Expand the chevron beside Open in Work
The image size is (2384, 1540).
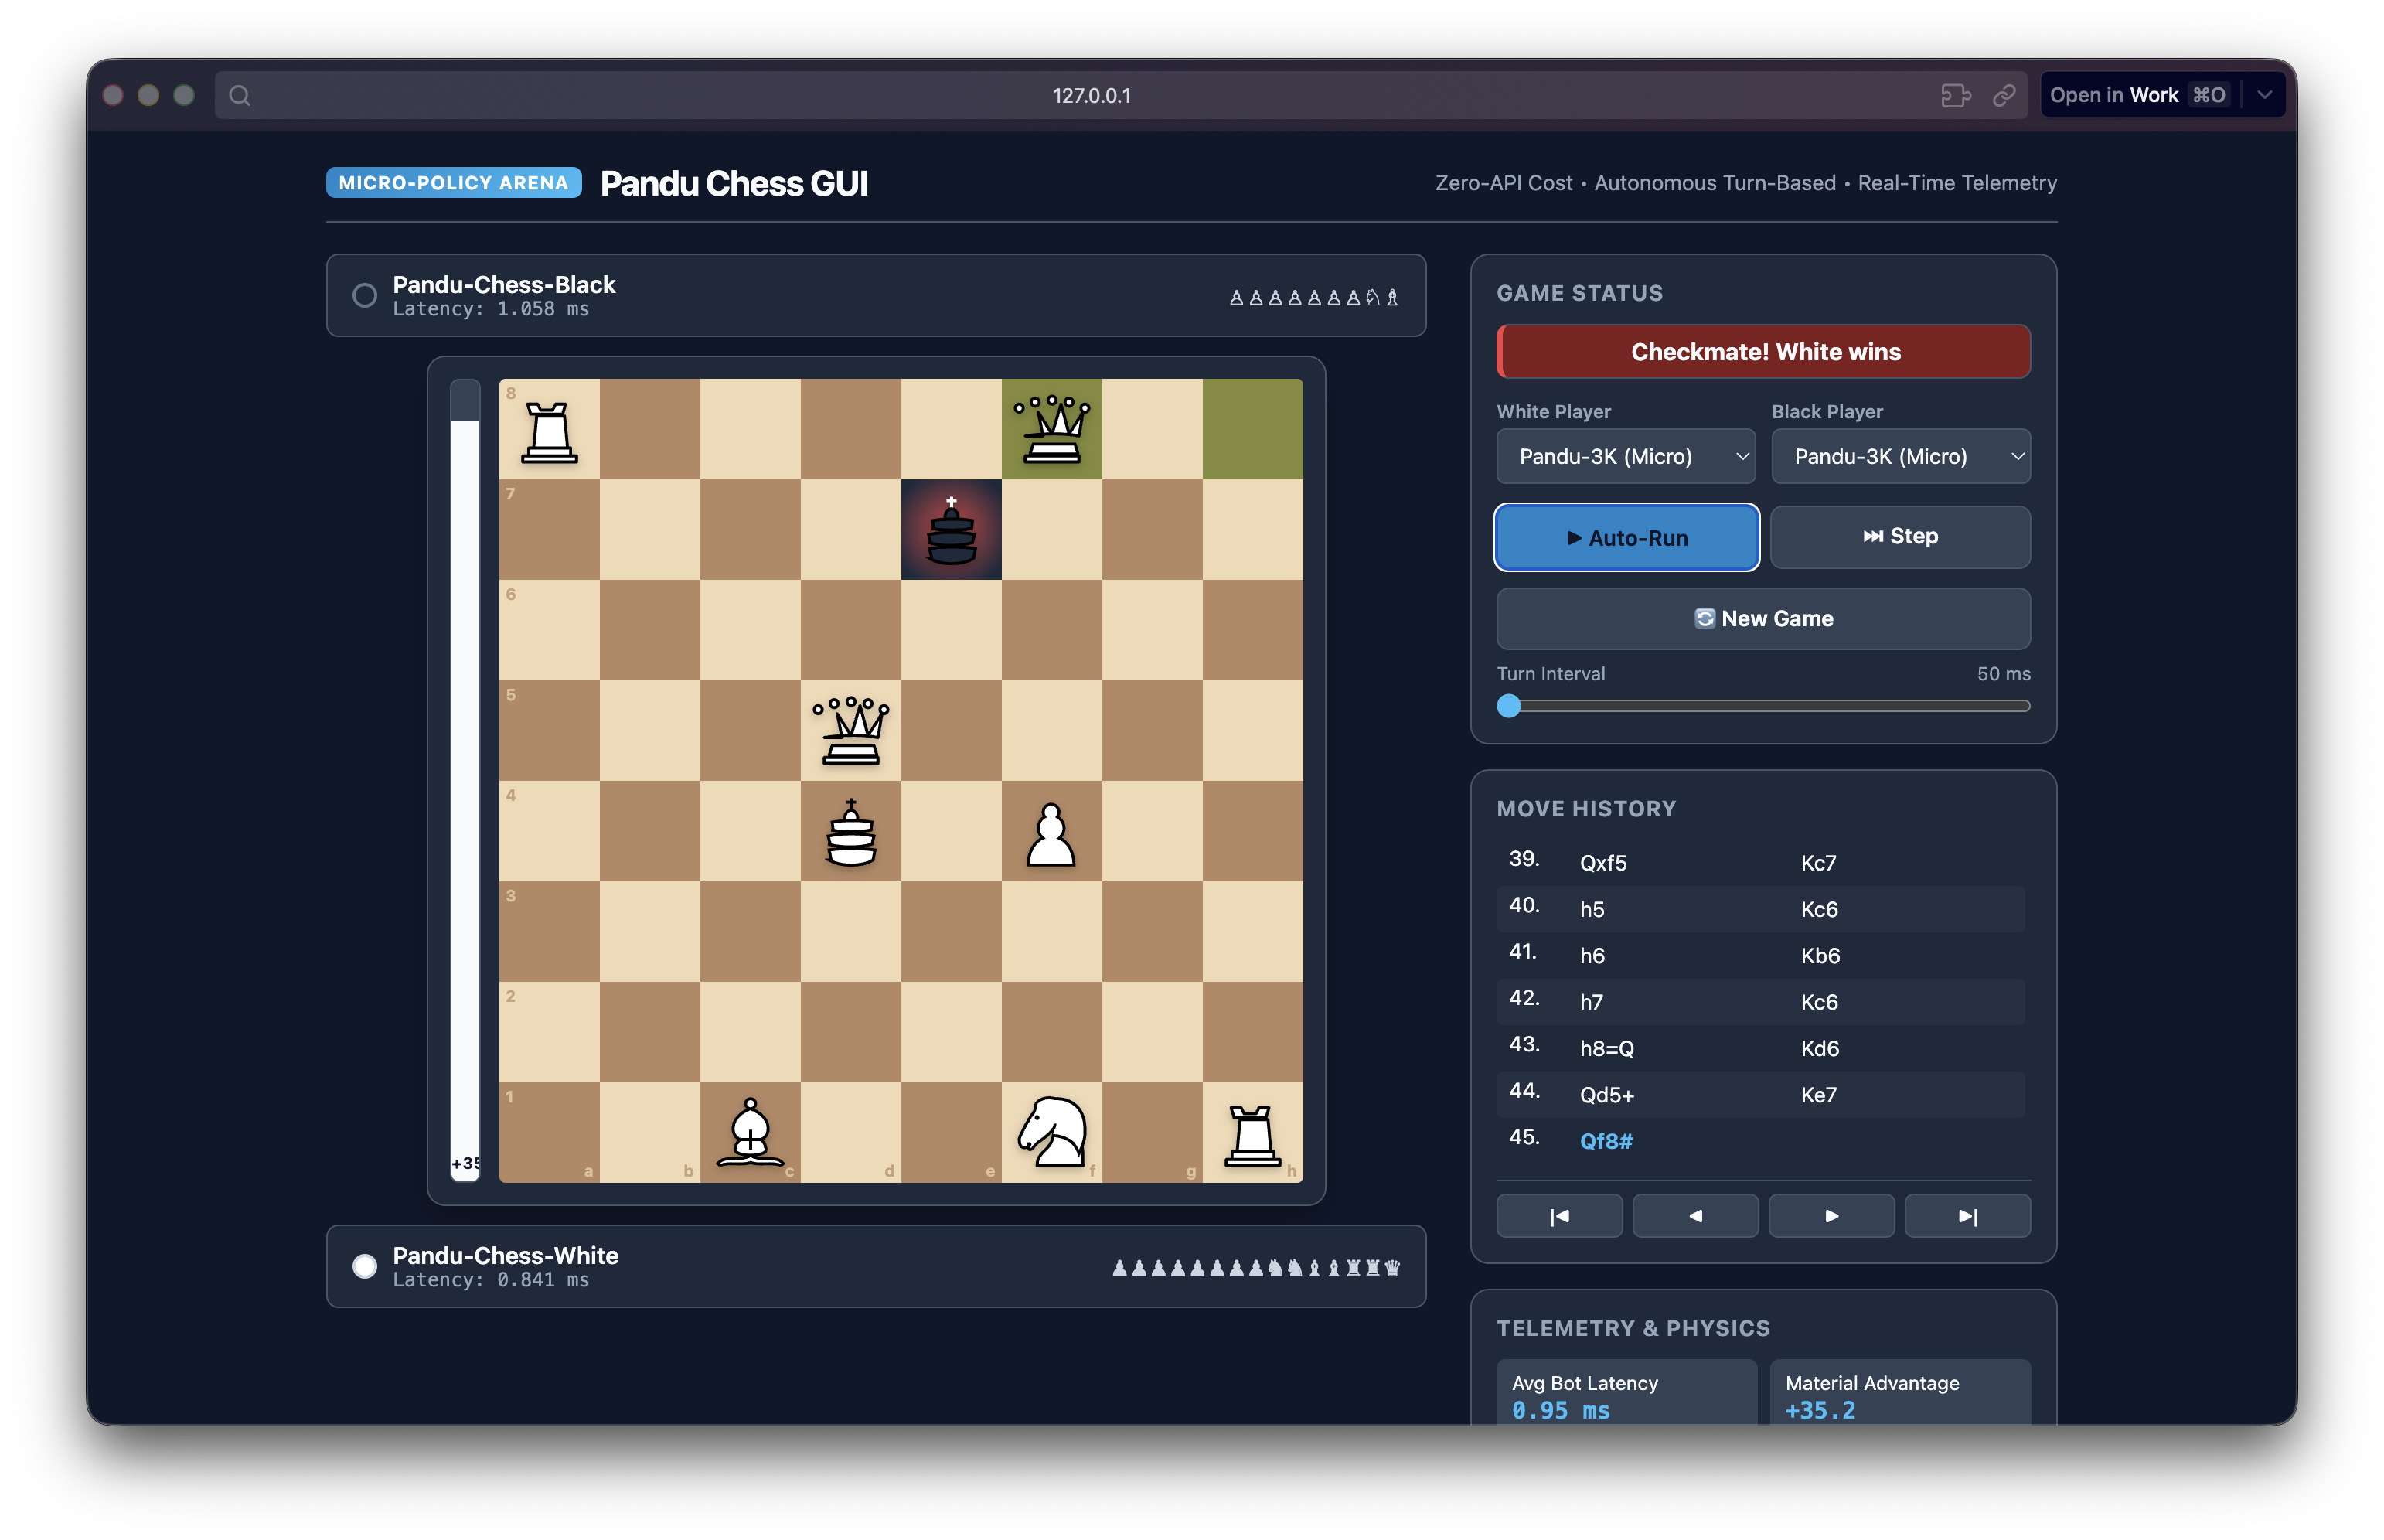[x=2264, y=95]
